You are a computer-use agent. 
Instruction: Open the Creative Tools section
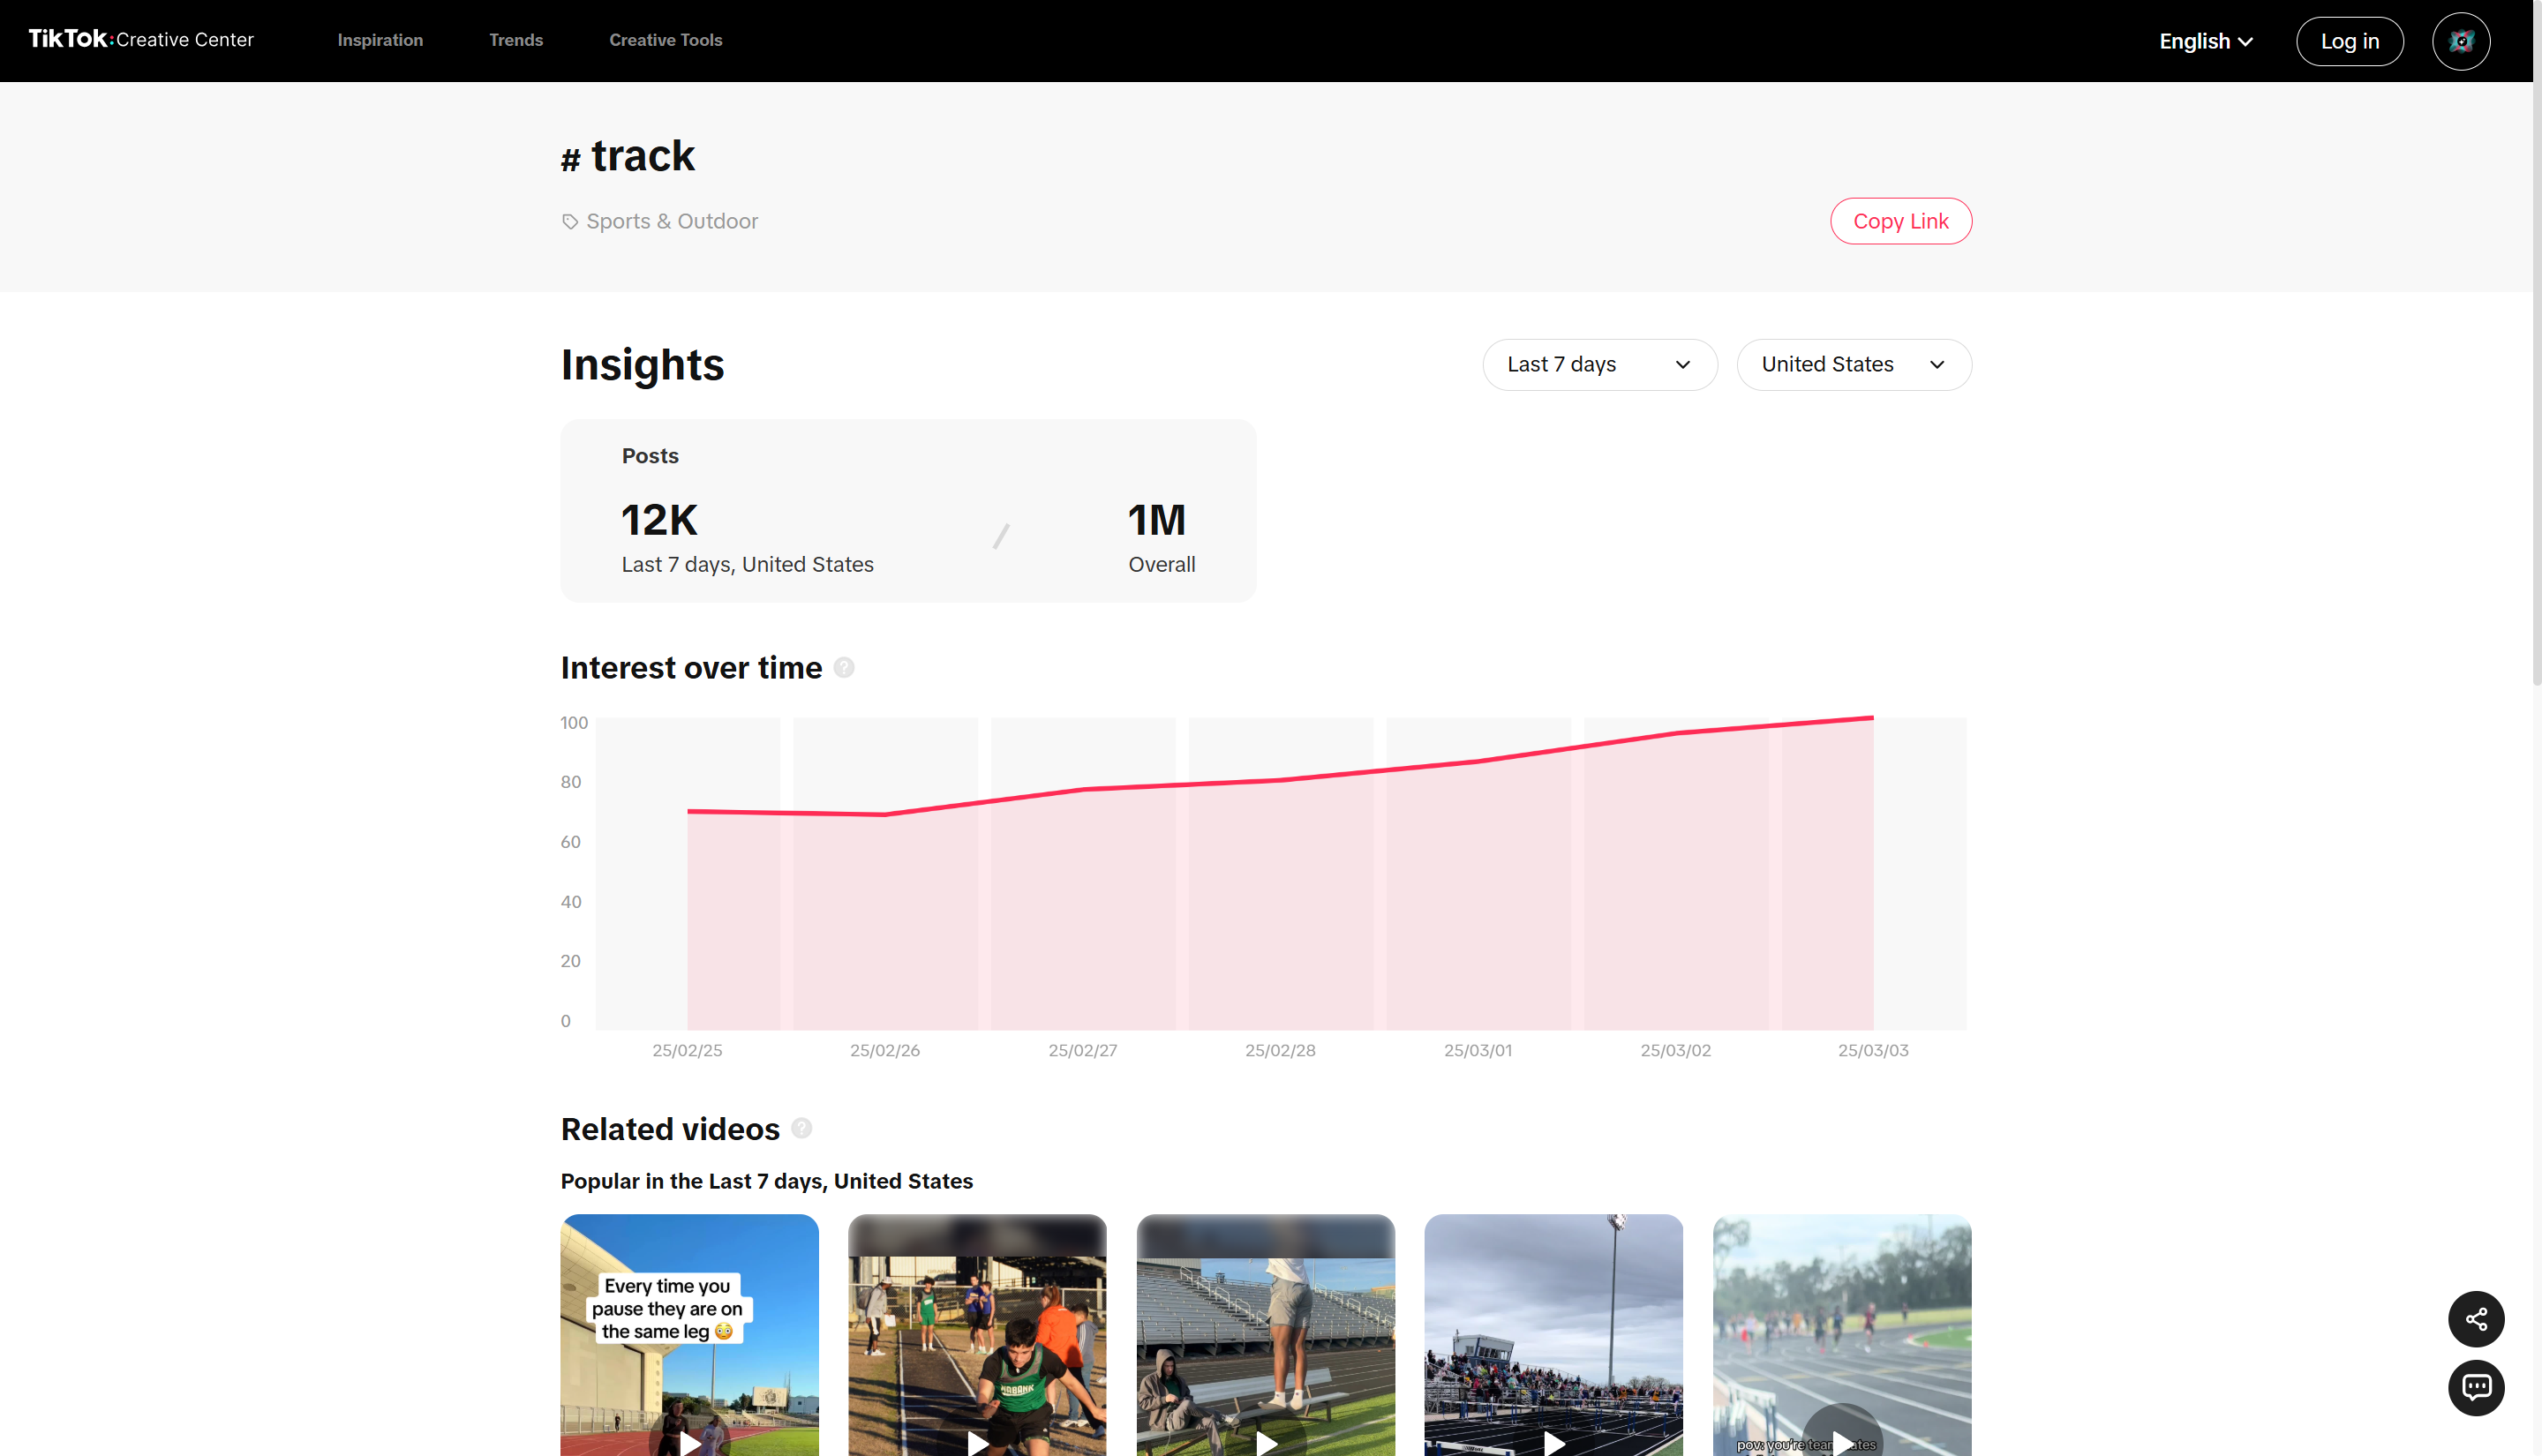pyautogui.click(x=665, y=40)
